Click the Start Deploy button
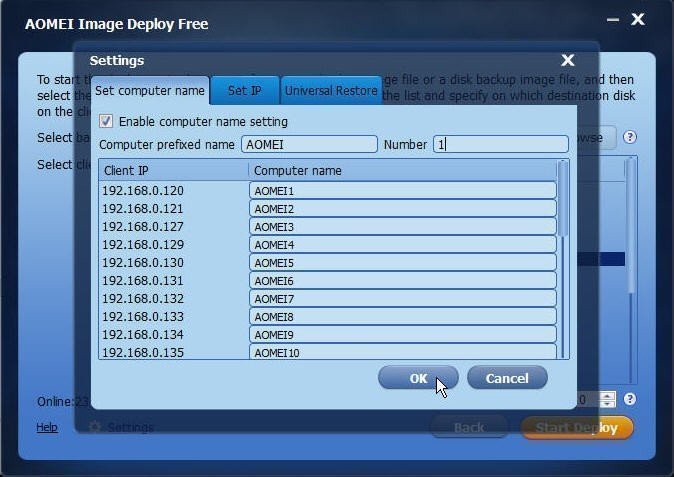 click(x=577, y=428)
